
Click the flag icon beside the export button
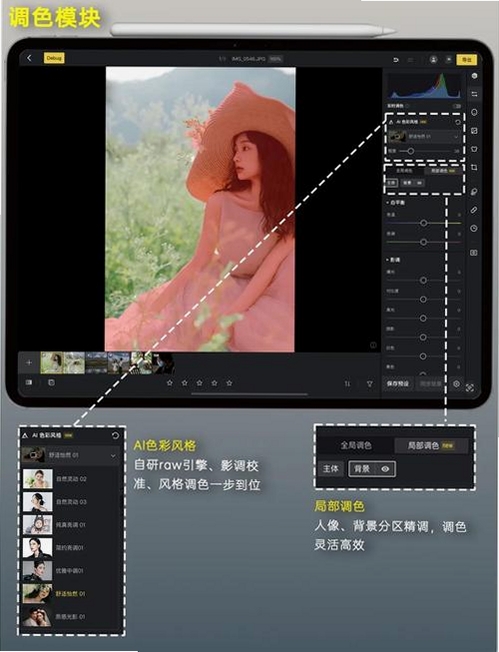pos(449,59)
